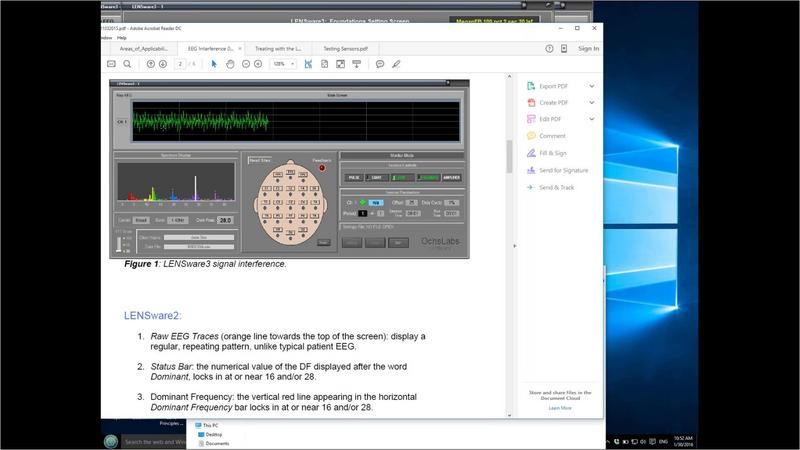Select Desktop in Explorer tree
This screenshot has width=800, height=450.
pyautogui.click(x=210, y=434)
